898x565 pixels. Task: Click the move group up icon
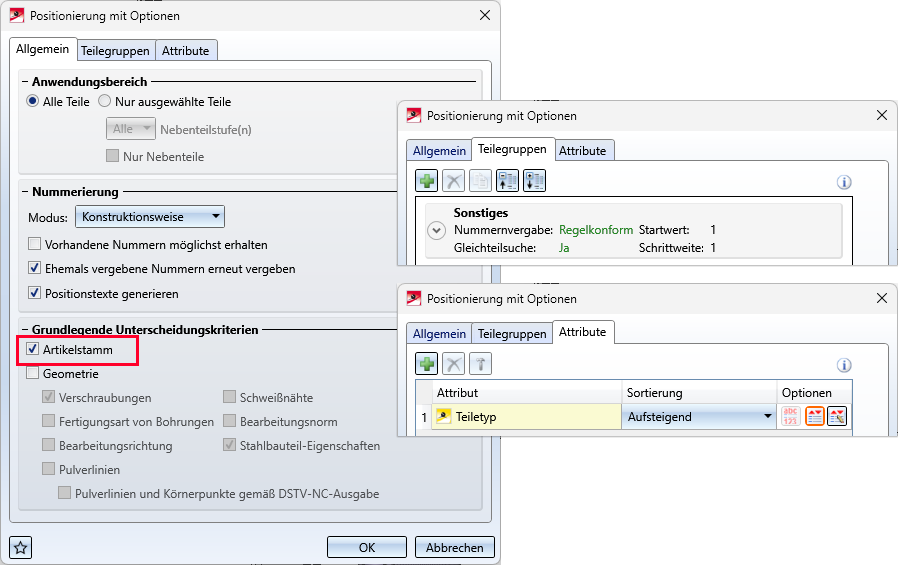click(x=508, y=181)
